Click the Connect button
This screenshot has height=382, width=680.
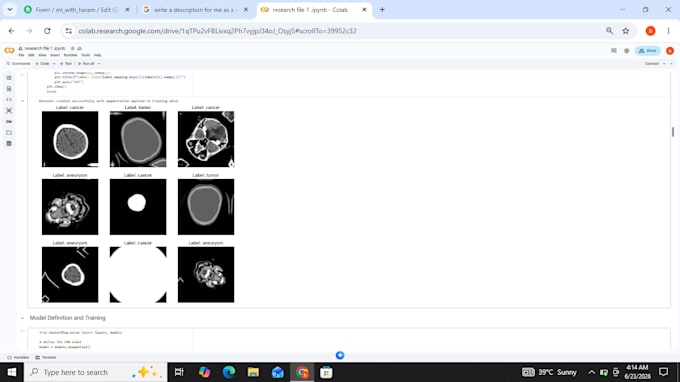[652, 64]
